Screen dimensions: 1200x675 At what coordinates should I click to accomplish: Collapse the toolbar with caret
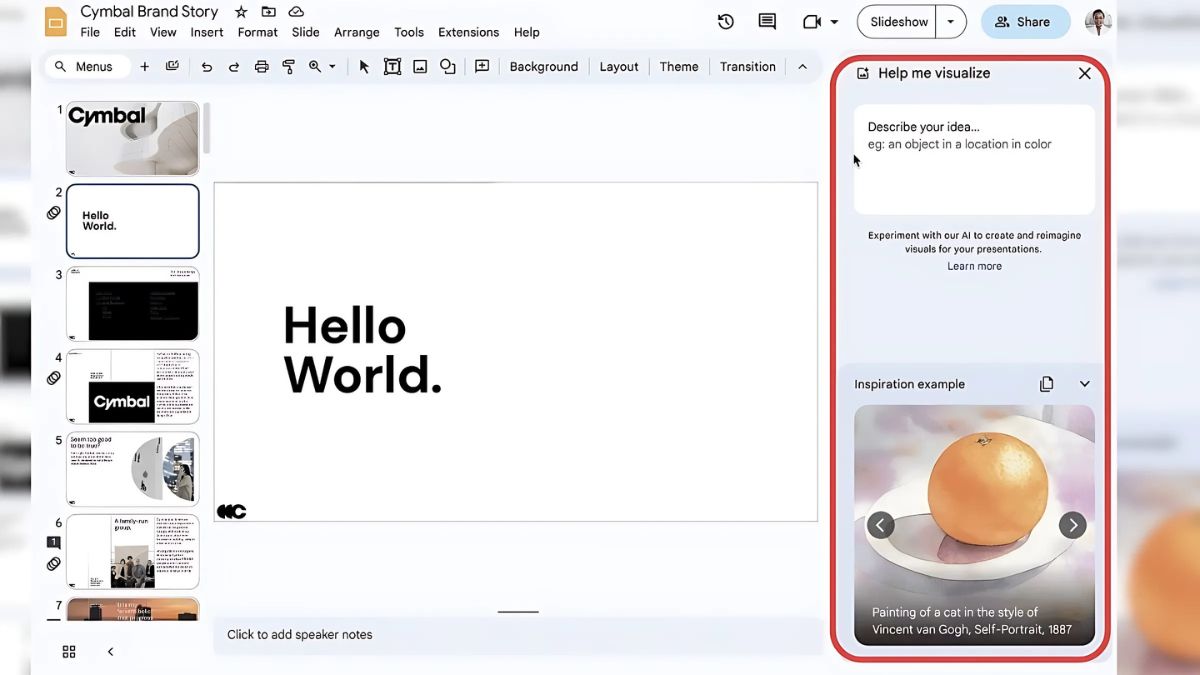pos(802,67)
